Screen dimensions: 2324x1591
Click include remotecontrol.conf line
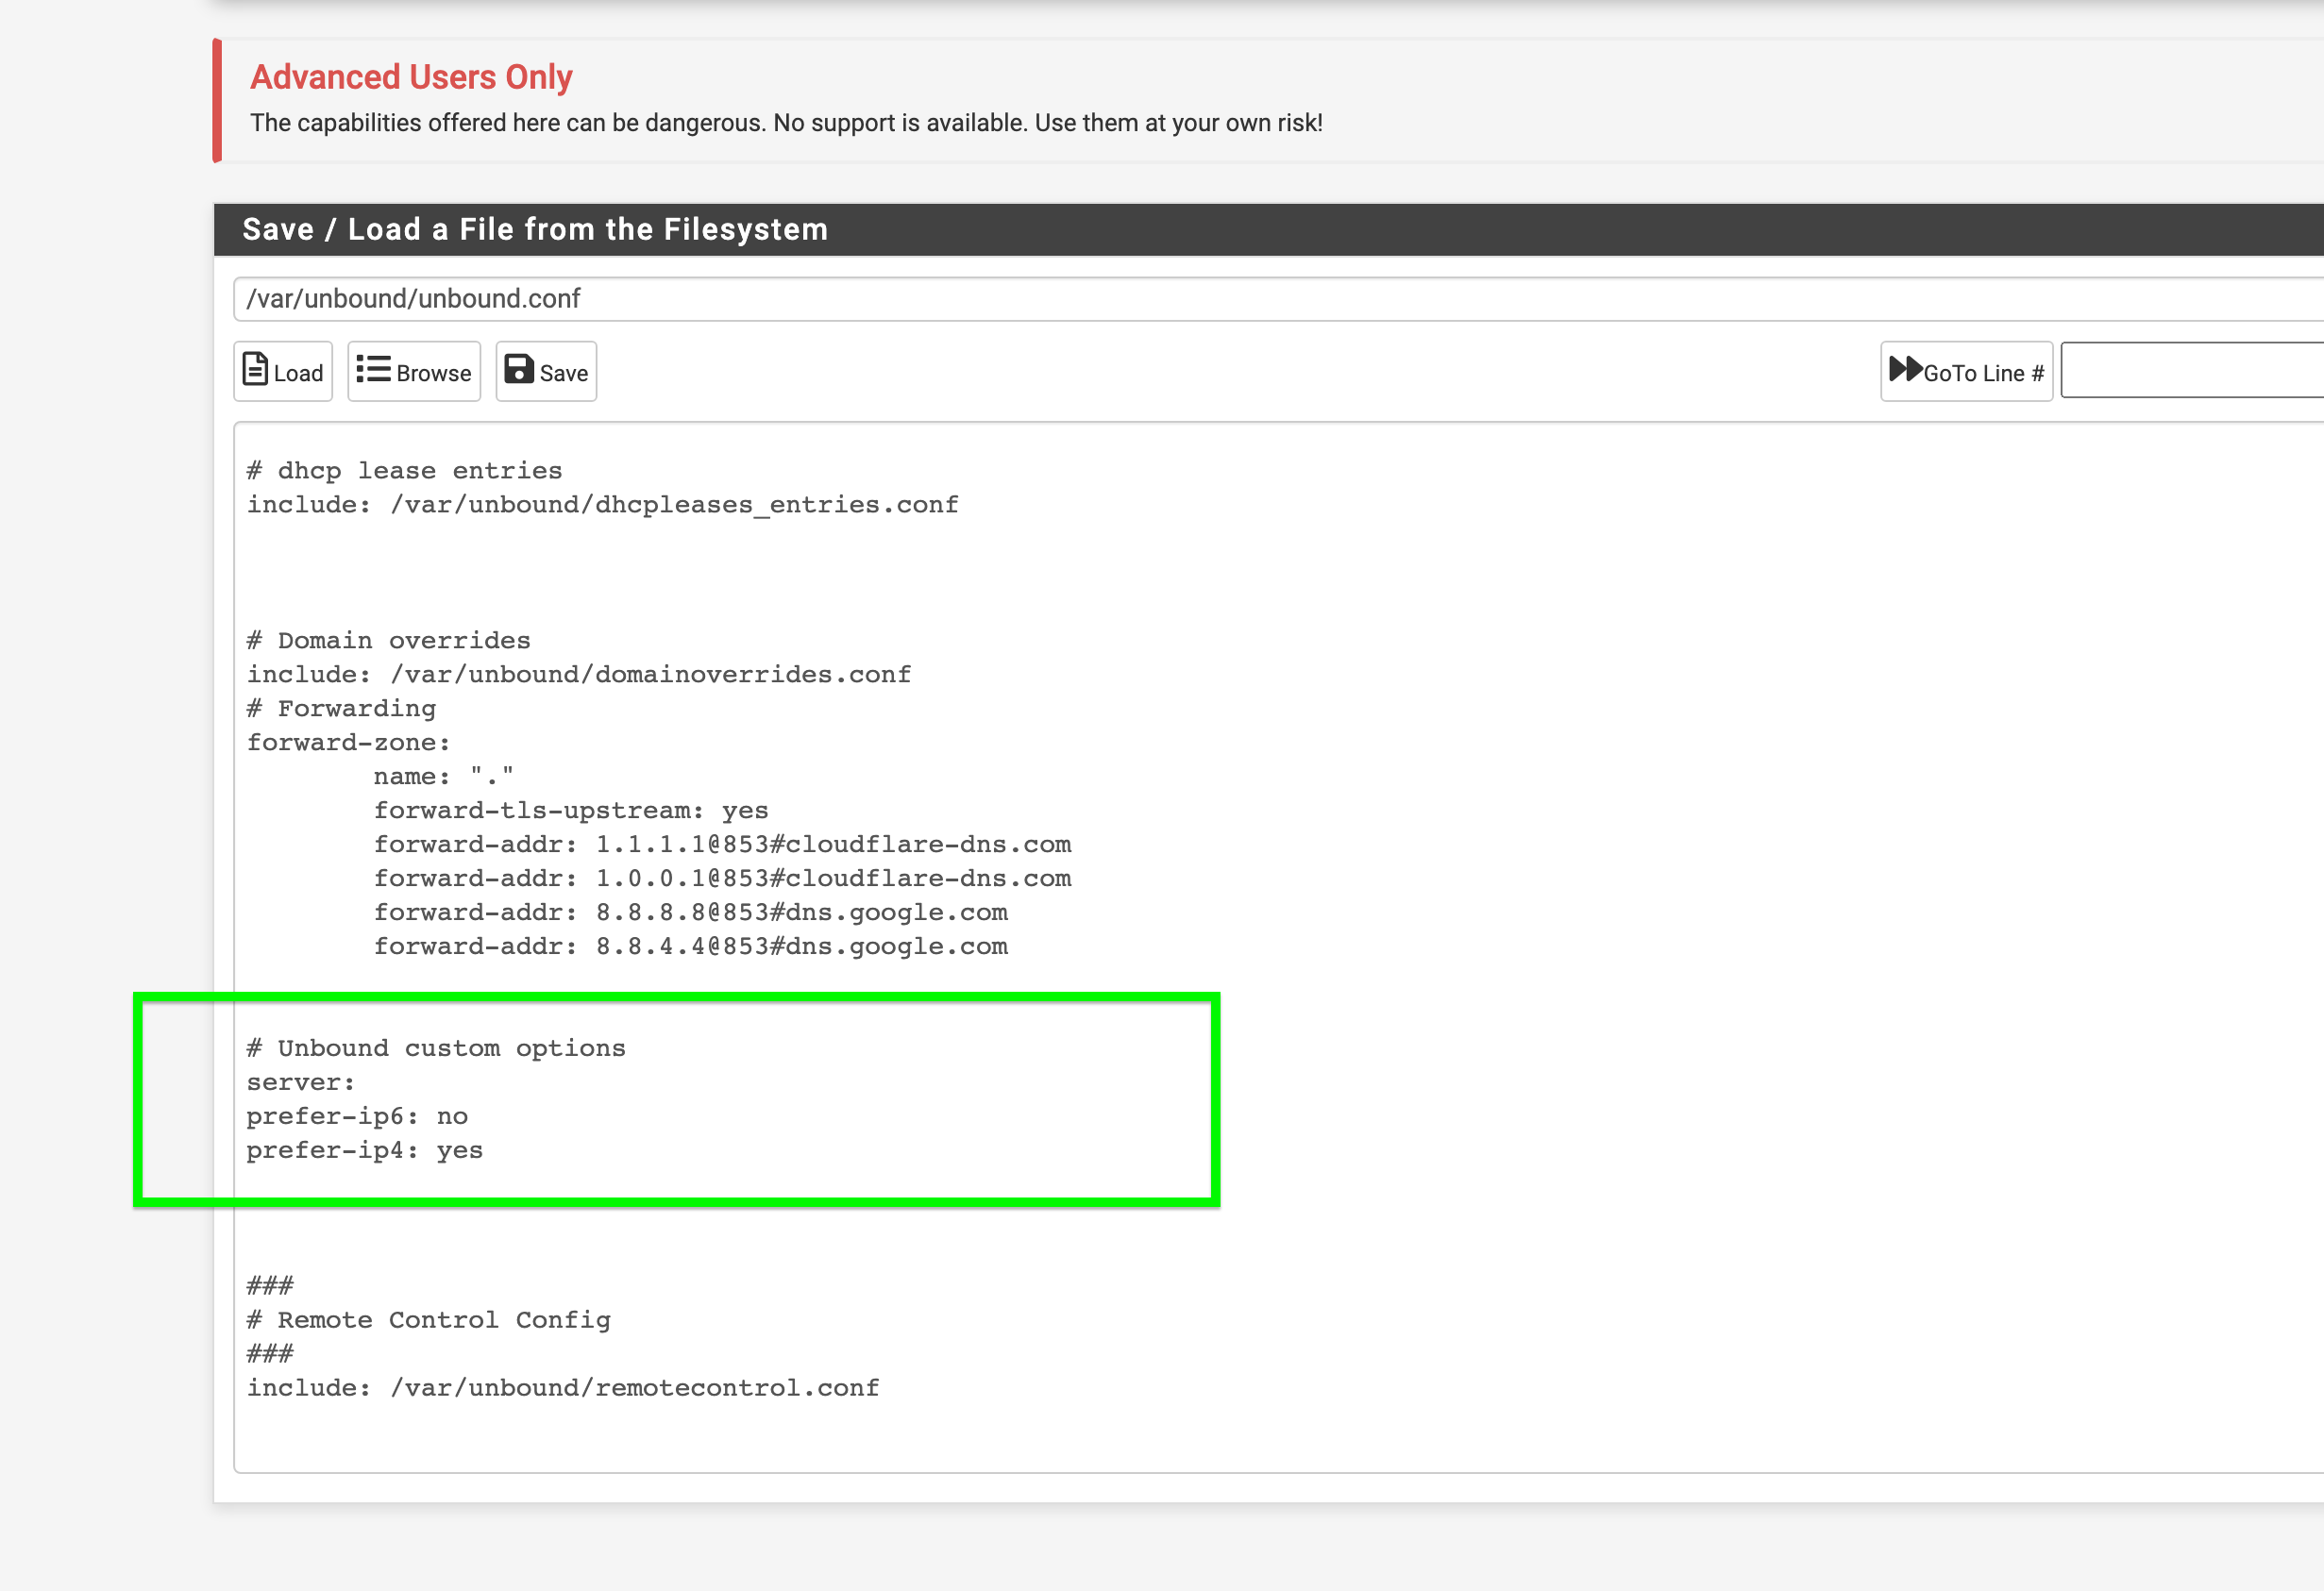[563, 1388]
